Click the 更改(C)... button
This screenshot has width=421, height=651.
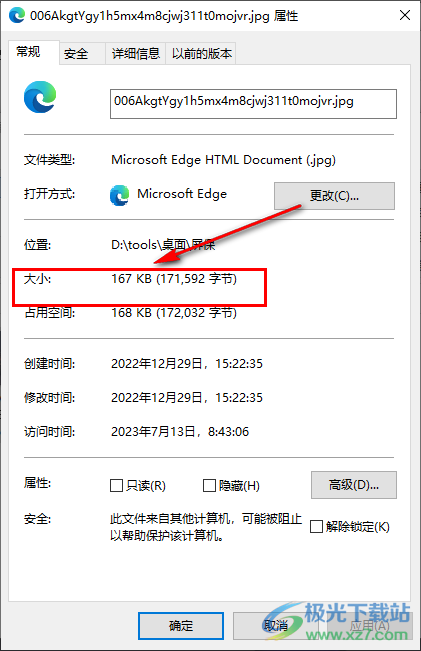click(334, 196)
